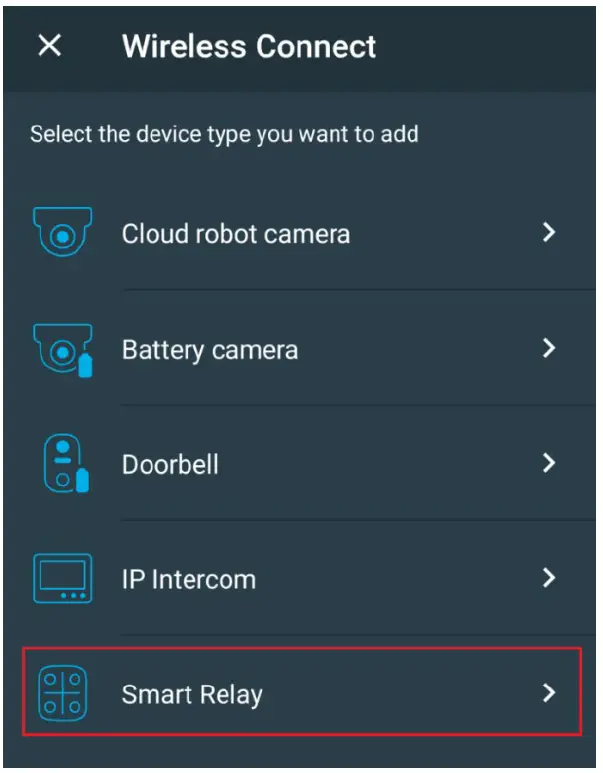This screenshot has width=603, height=773.
Task: Close the Wireless Connect screen with X
Action: (50, 46)
